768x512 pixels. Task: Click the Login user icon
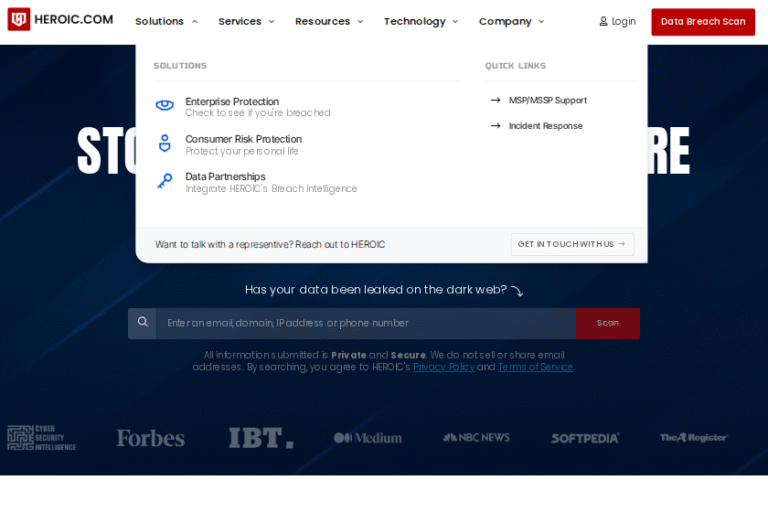(x=603, y=21)
